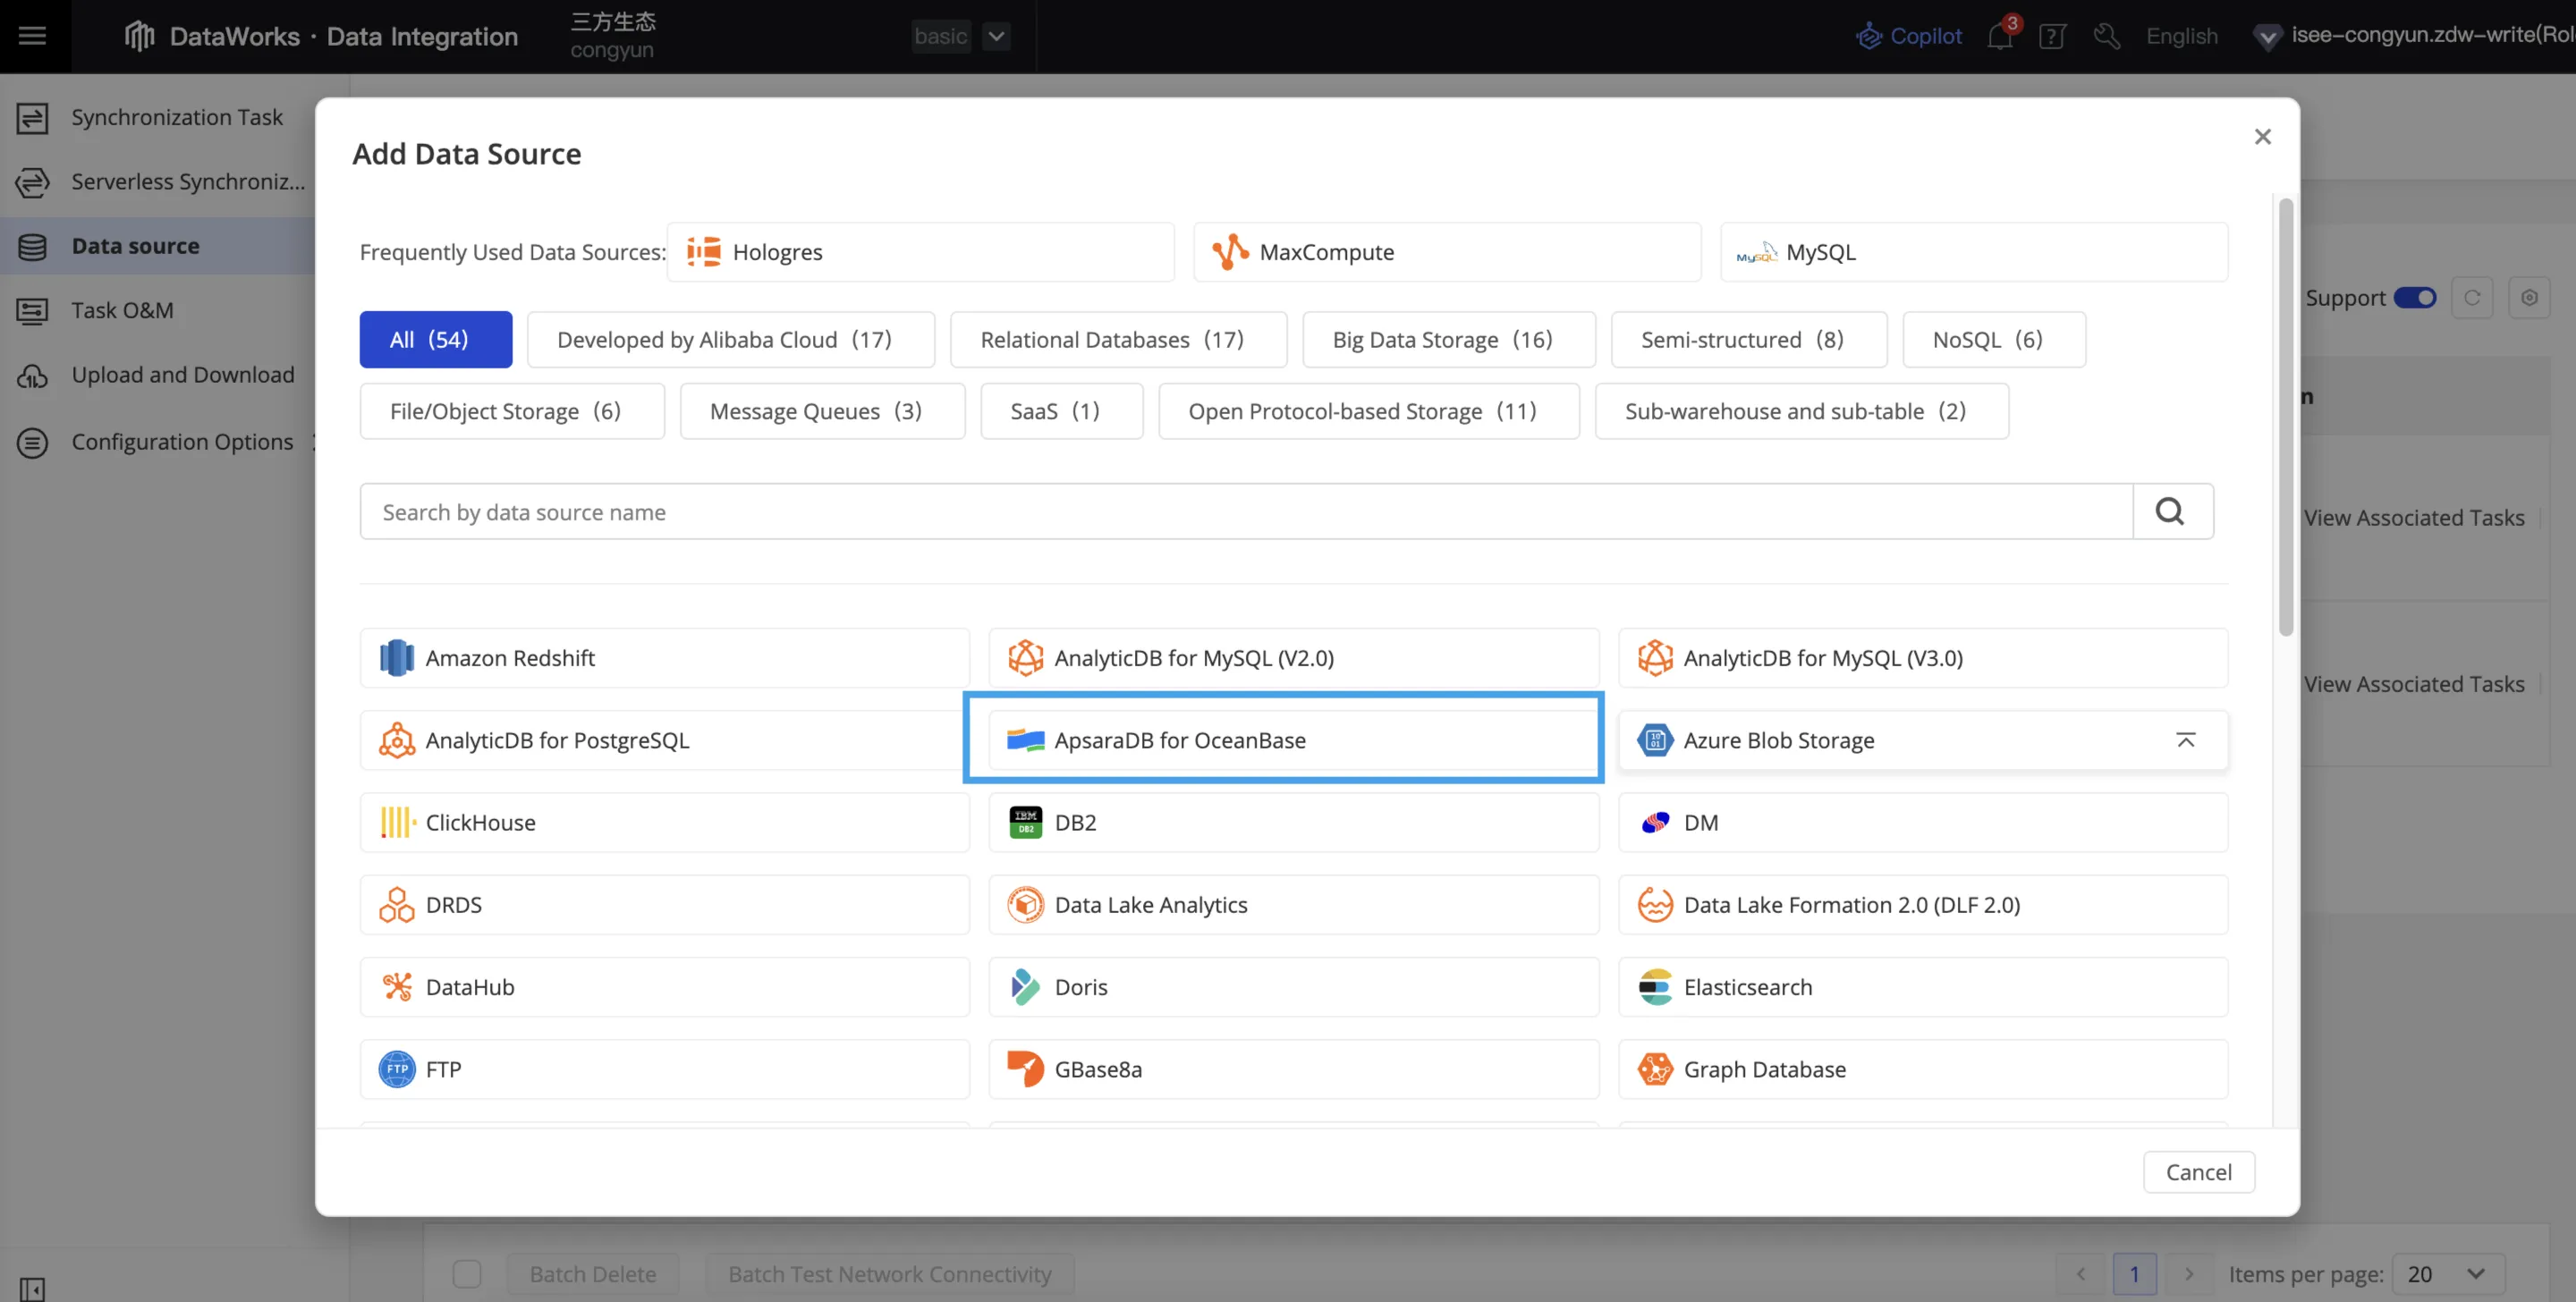Click the search magnifier icon

coord(2170,512)
